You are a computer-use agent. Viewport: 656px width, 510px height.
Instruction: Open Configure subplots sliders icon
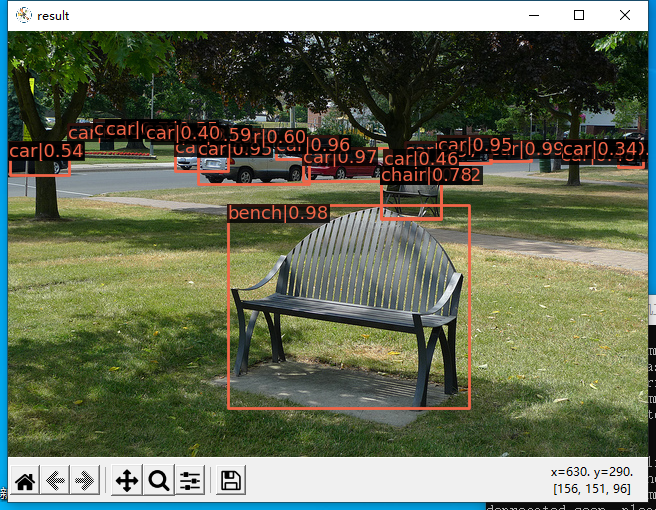[190, 480]
